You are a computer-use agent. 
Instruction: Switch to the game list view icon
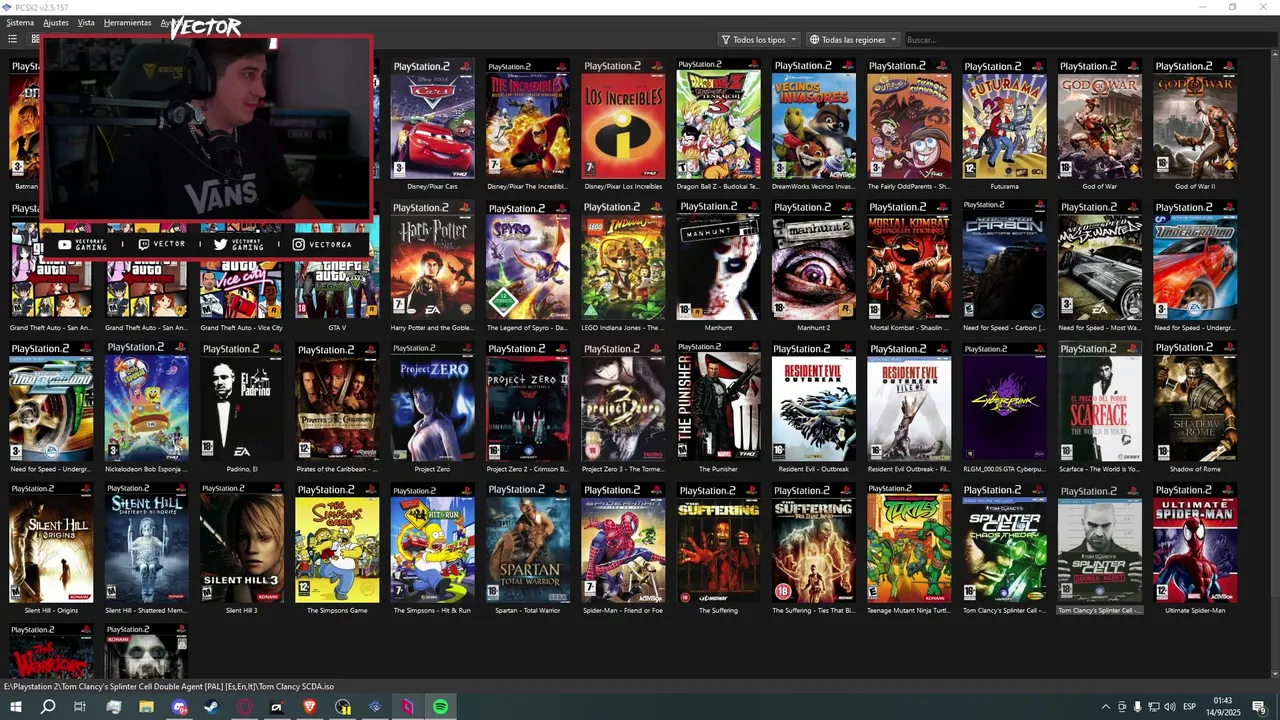pyautogui.click(x=12, y=39)
